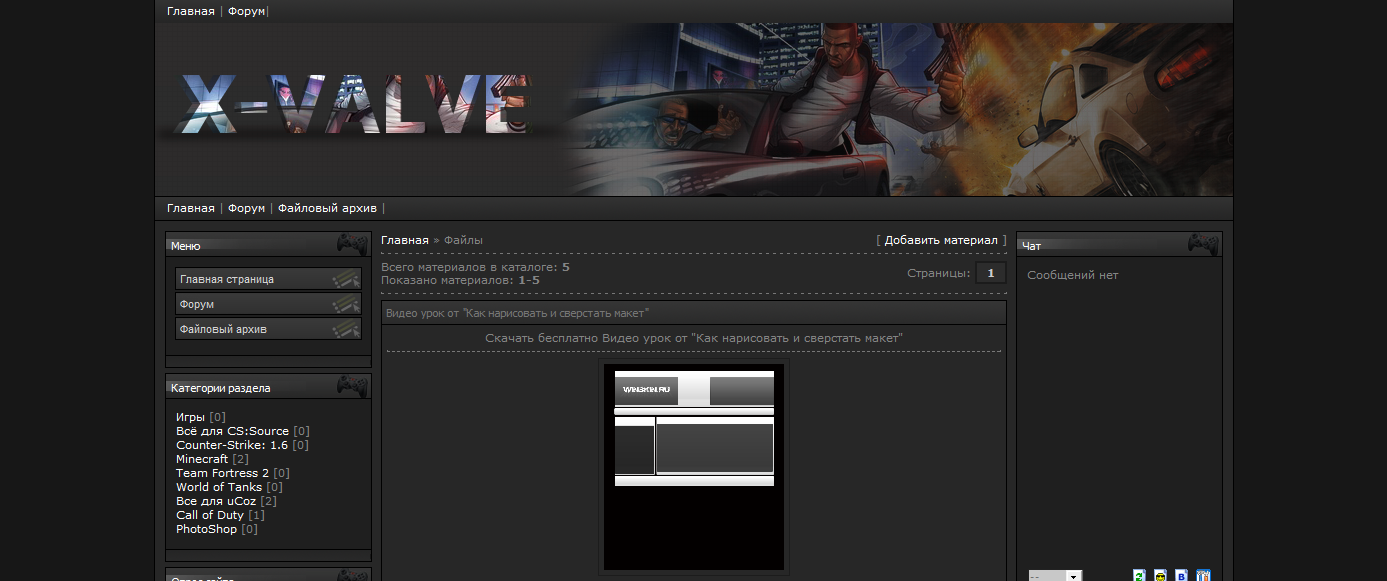Select Главная страница in Меню panel

pyautogui.click(x=268, y=279)
